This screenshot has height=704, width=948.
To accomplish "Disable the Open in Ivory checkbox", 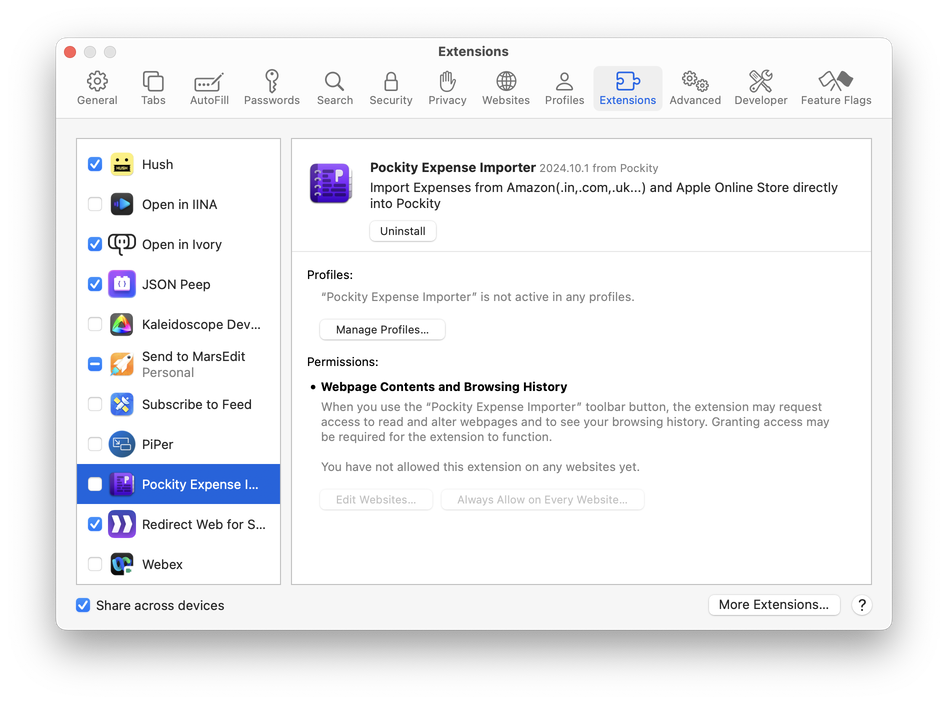I will tap(95, 244).
